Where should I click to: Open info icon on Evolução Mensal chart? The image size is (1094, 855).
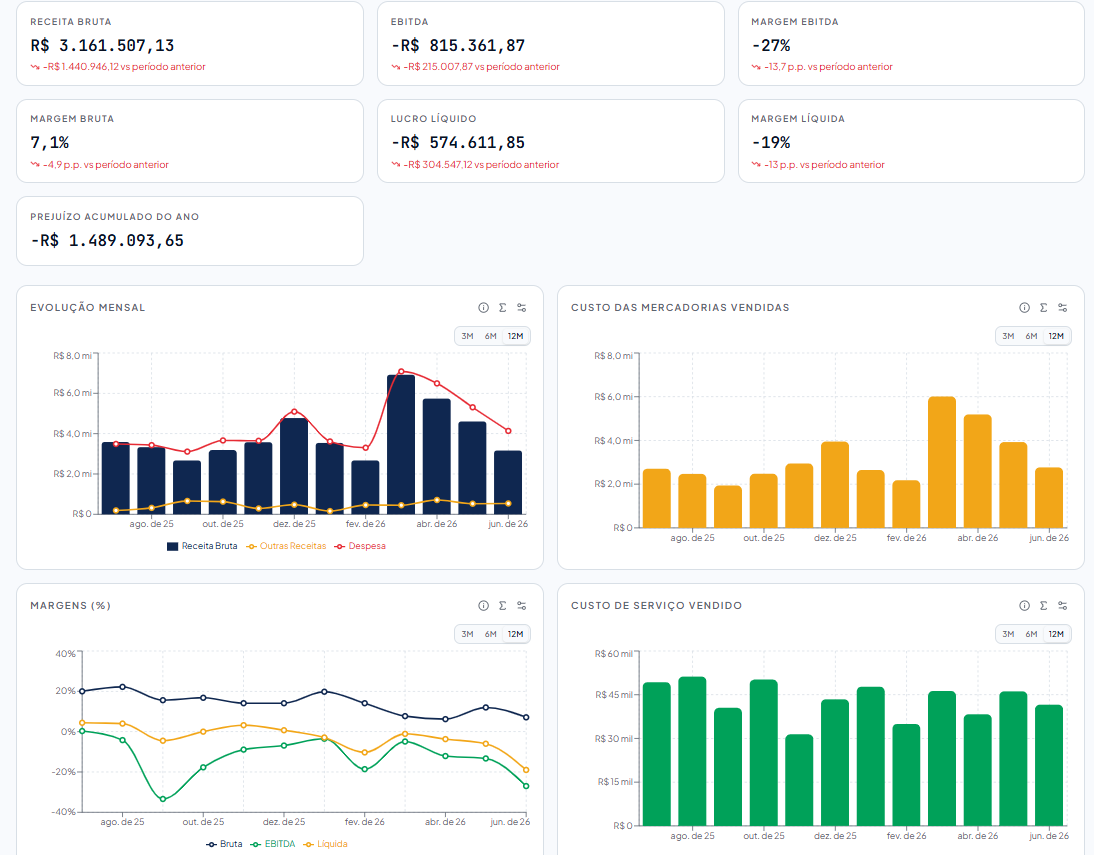[x=483, y=308]
